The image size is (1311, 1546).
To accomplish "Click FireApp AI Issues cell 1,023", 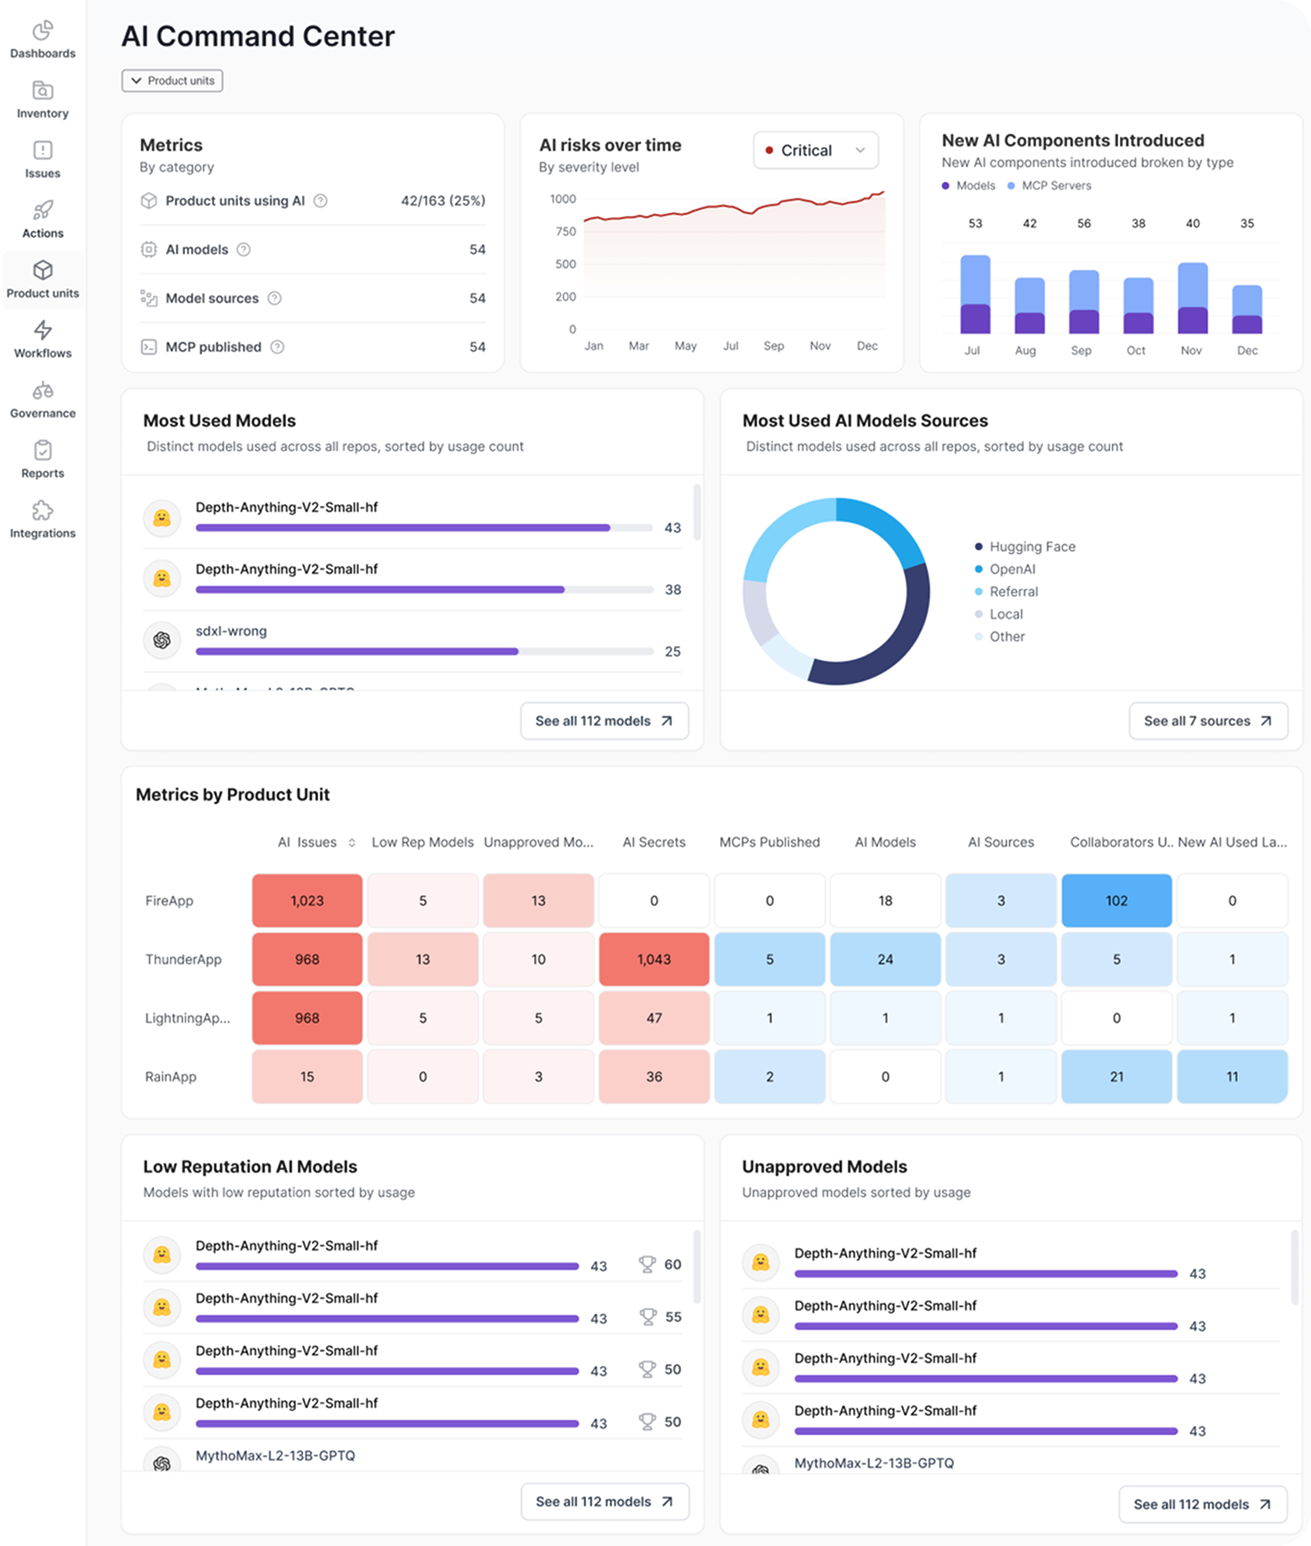I will coord(307,901).
